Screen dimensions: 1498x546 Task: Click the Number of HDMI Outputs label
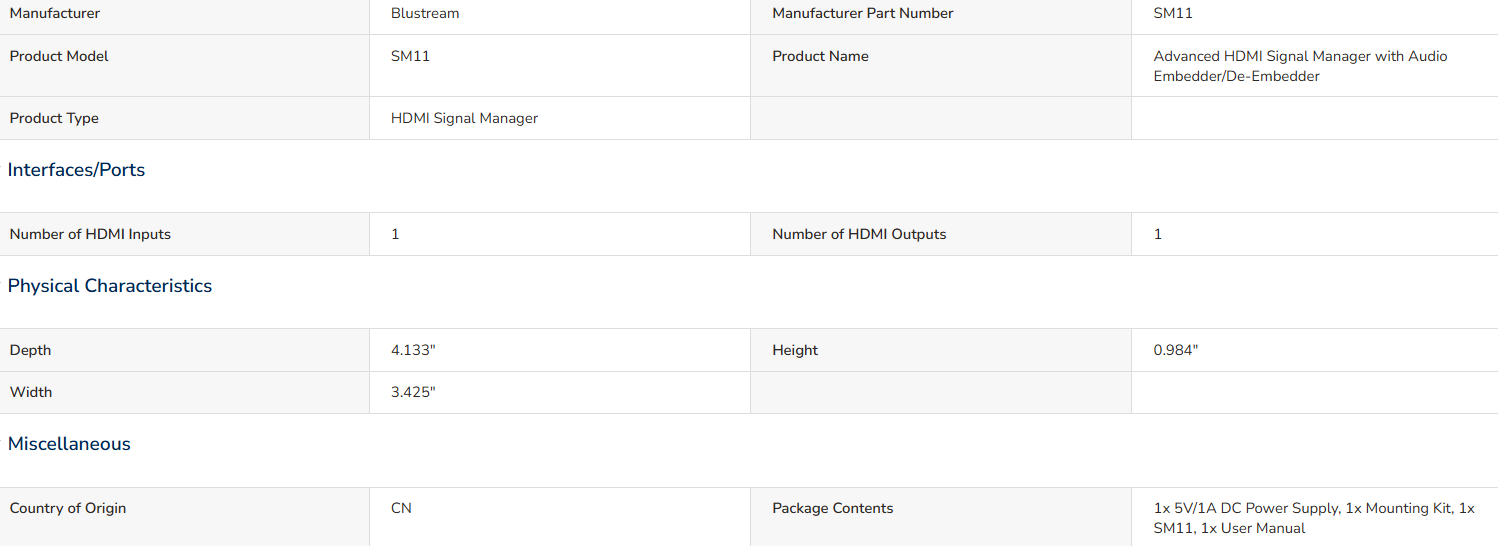(859, 234)
